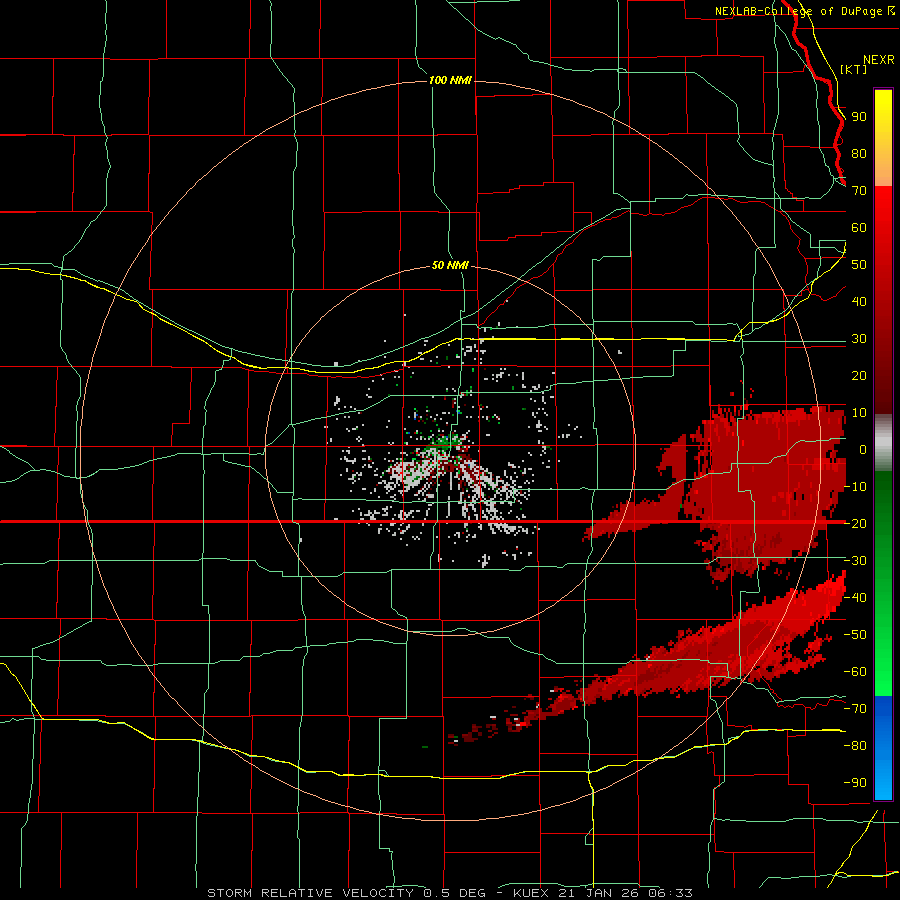Image resolution: width=900 pixels, height=900 pixels.
Task: Click the -10 value on the velocity scale
Action: (855, 487)
